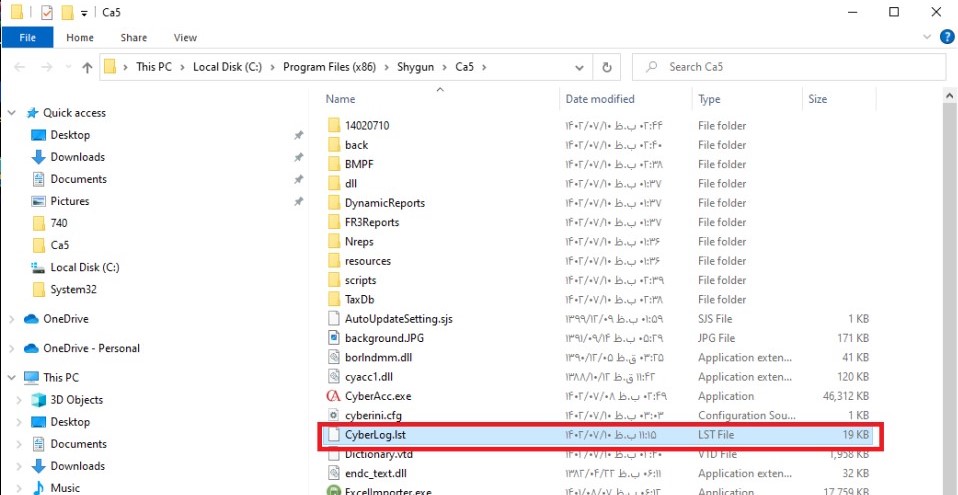
Task: Click the TaxDb folder icon
Action: [335, 299]
